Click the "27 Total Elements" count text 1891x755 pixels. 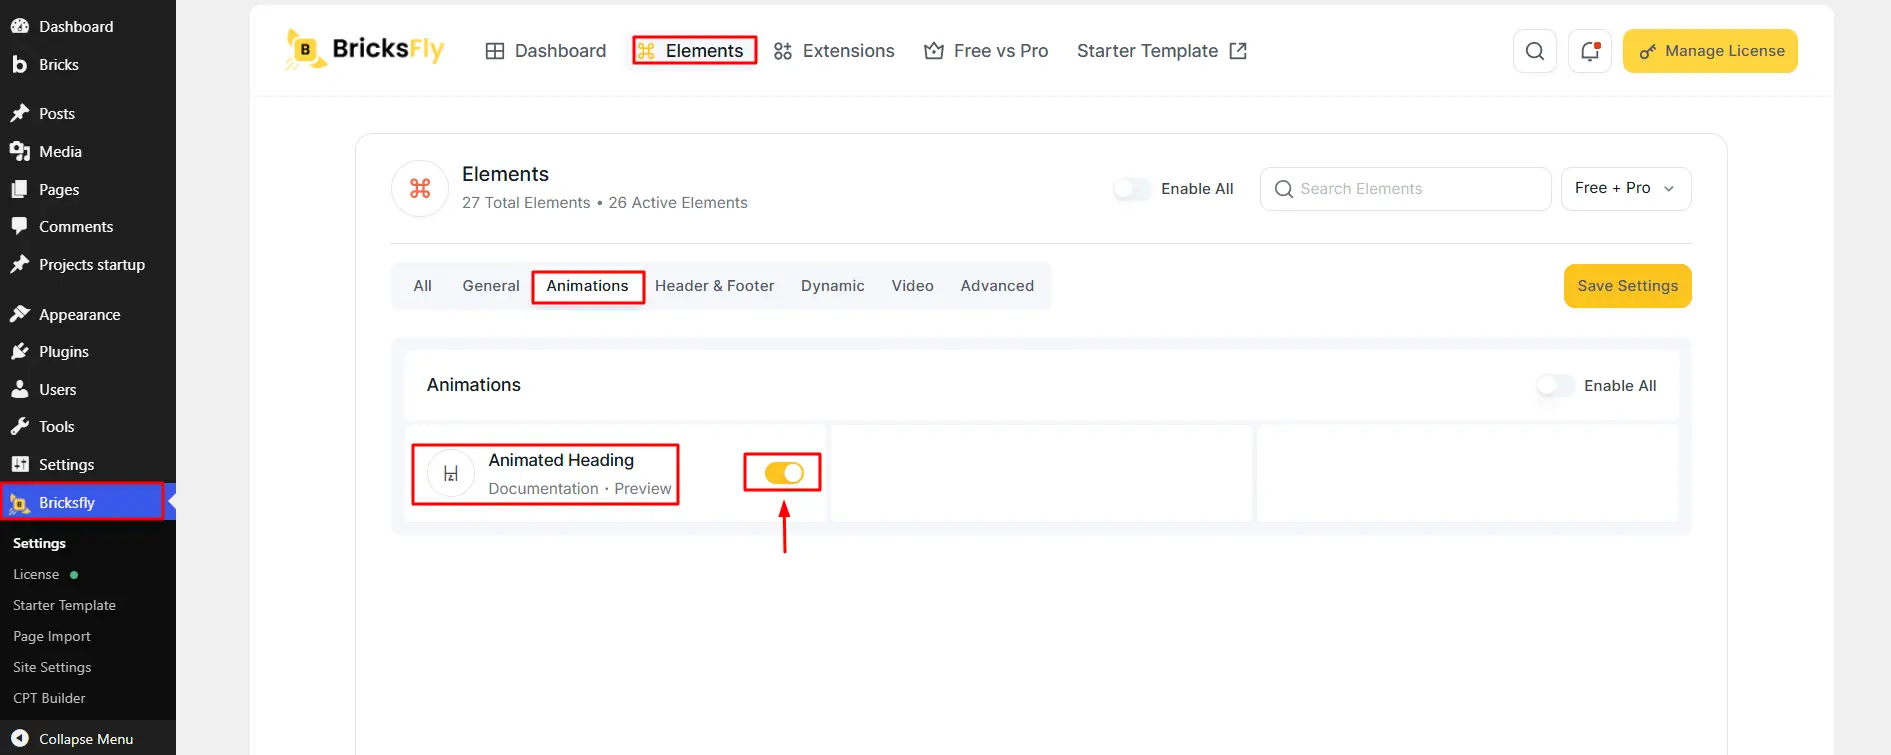click(526, 203)
